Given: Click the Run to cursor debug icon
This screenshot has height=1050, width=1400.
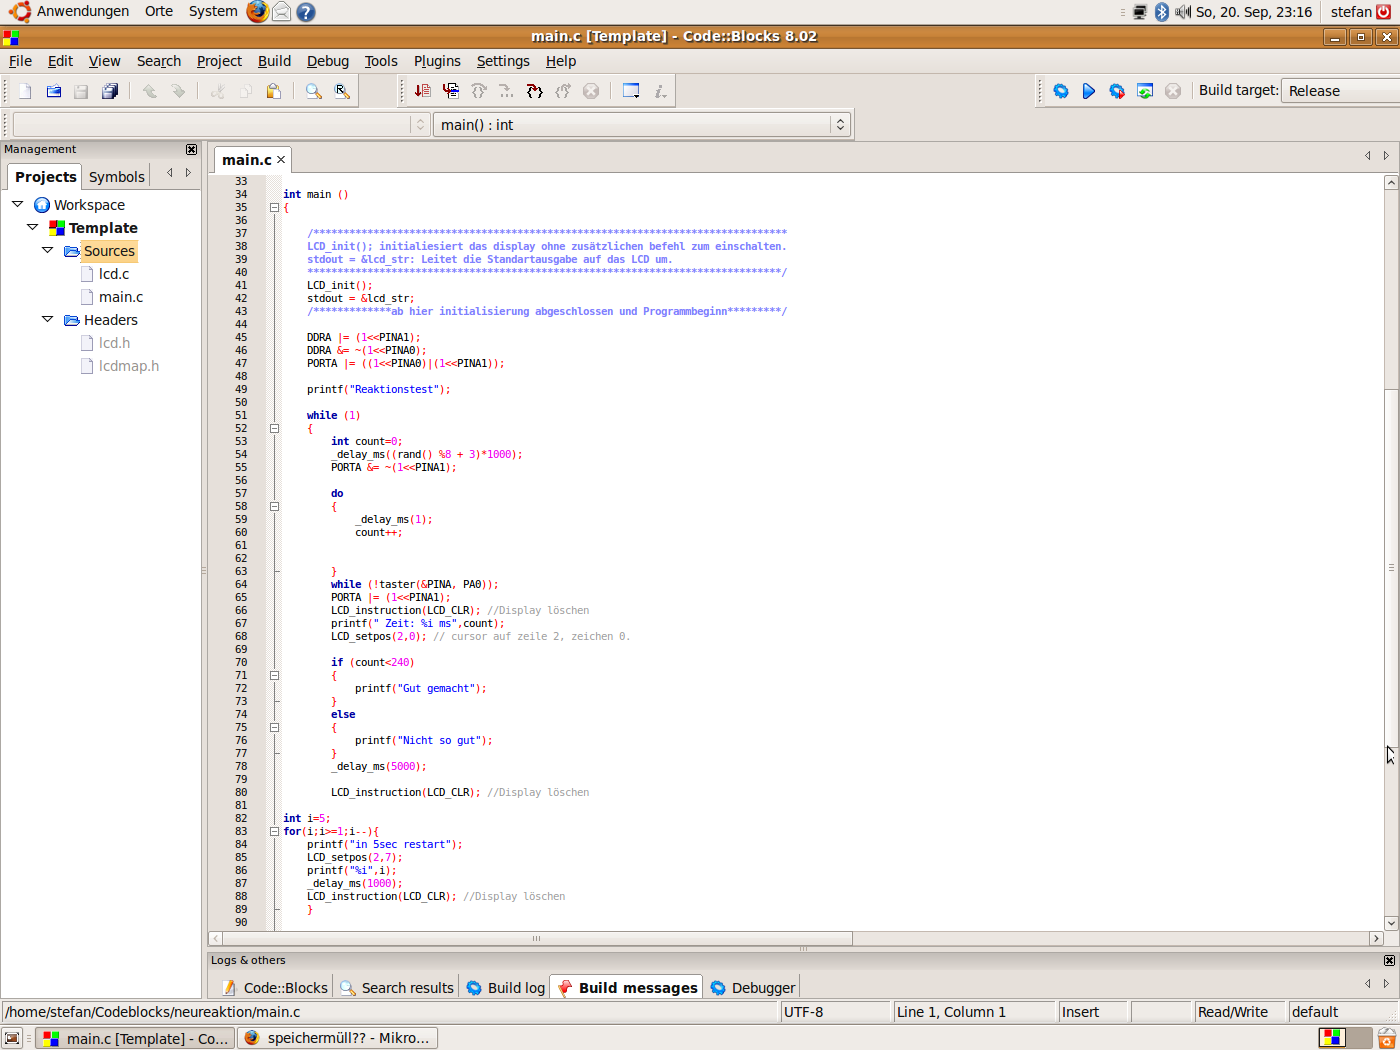Looking at the screenshot, I should click(x=451, y=91).
